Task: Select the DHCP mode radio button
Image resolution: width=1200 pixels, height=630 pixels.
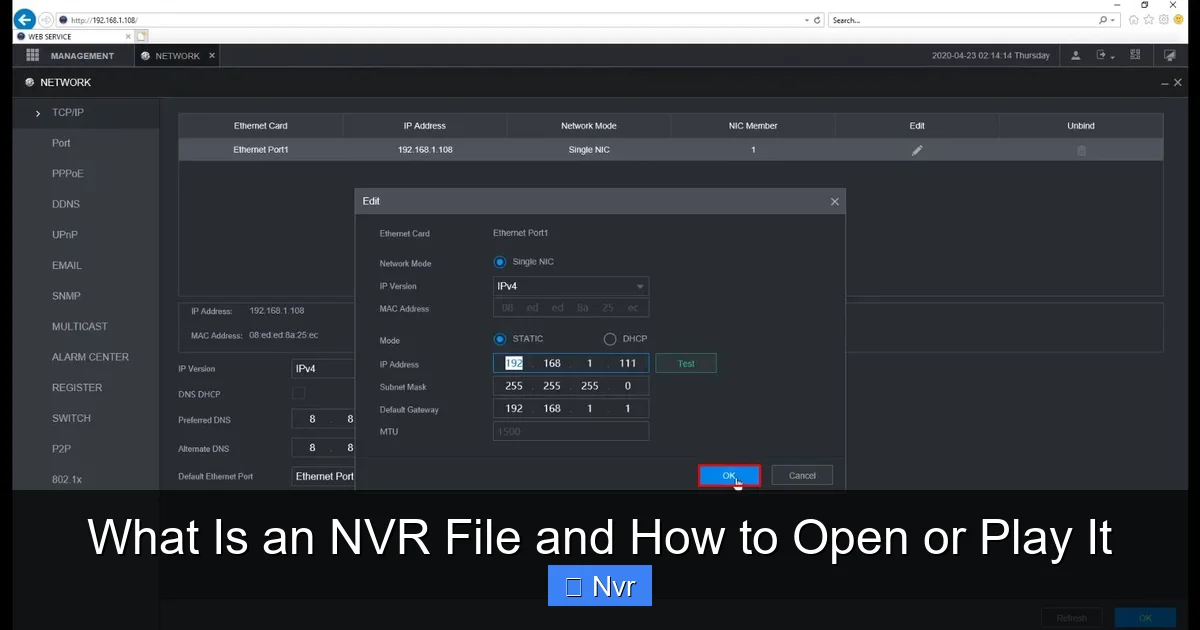Action: 609,339
